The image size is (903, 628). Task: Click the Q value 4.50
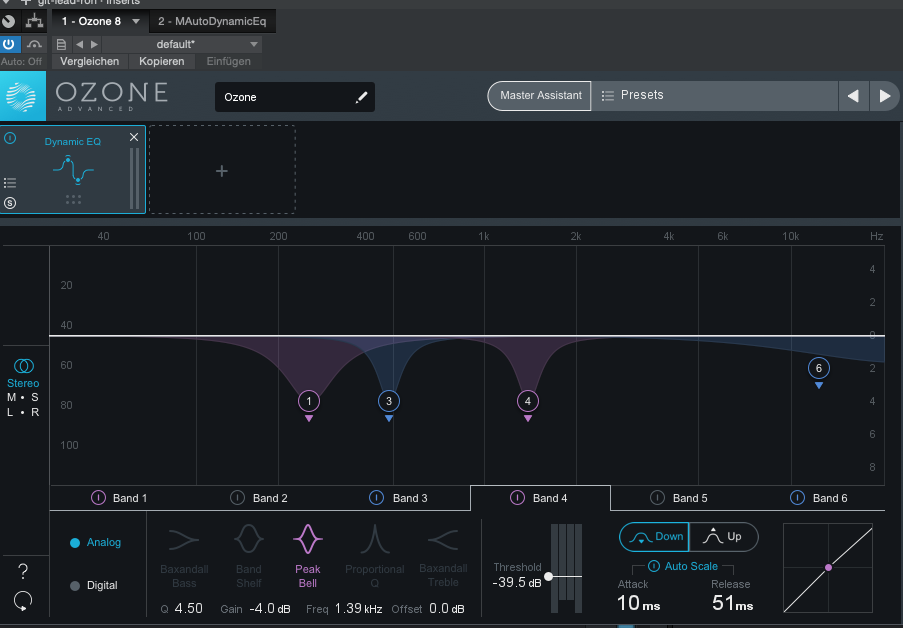[188, 608]
